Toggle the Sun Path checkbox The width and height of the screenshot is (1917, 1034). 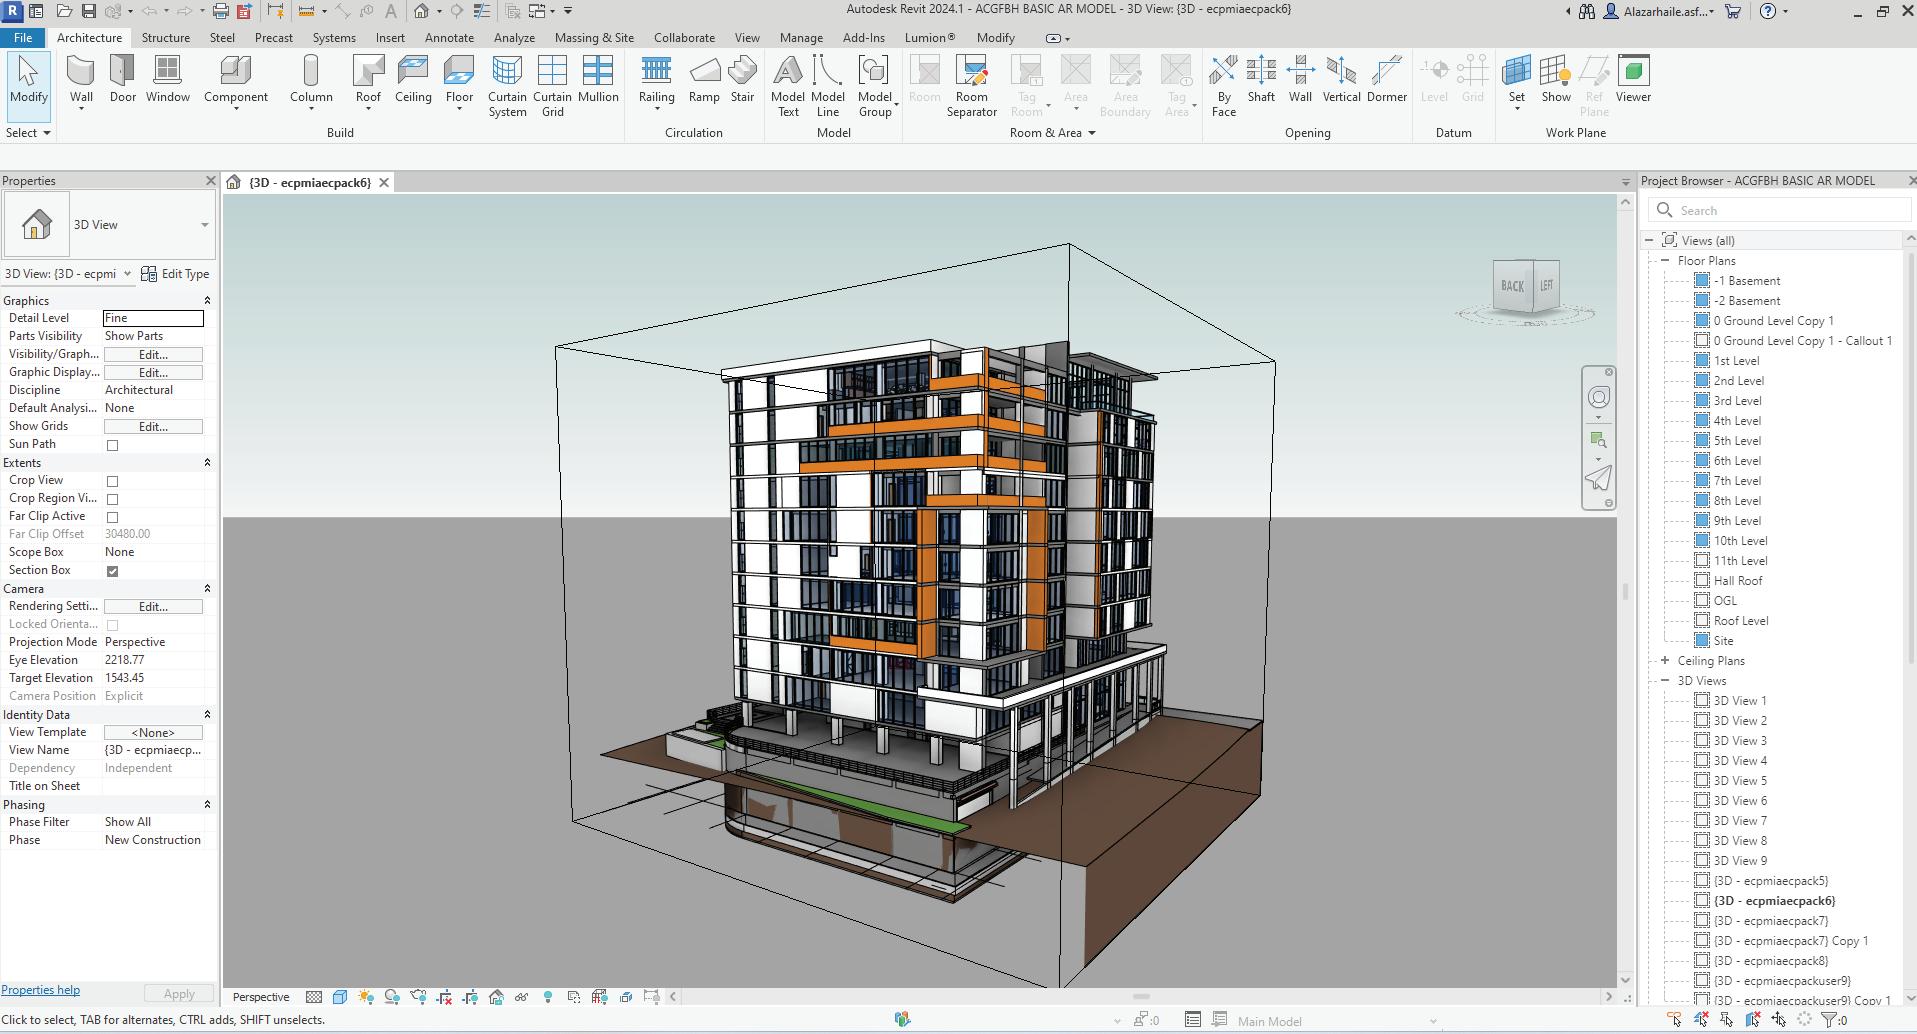(112, 445)
